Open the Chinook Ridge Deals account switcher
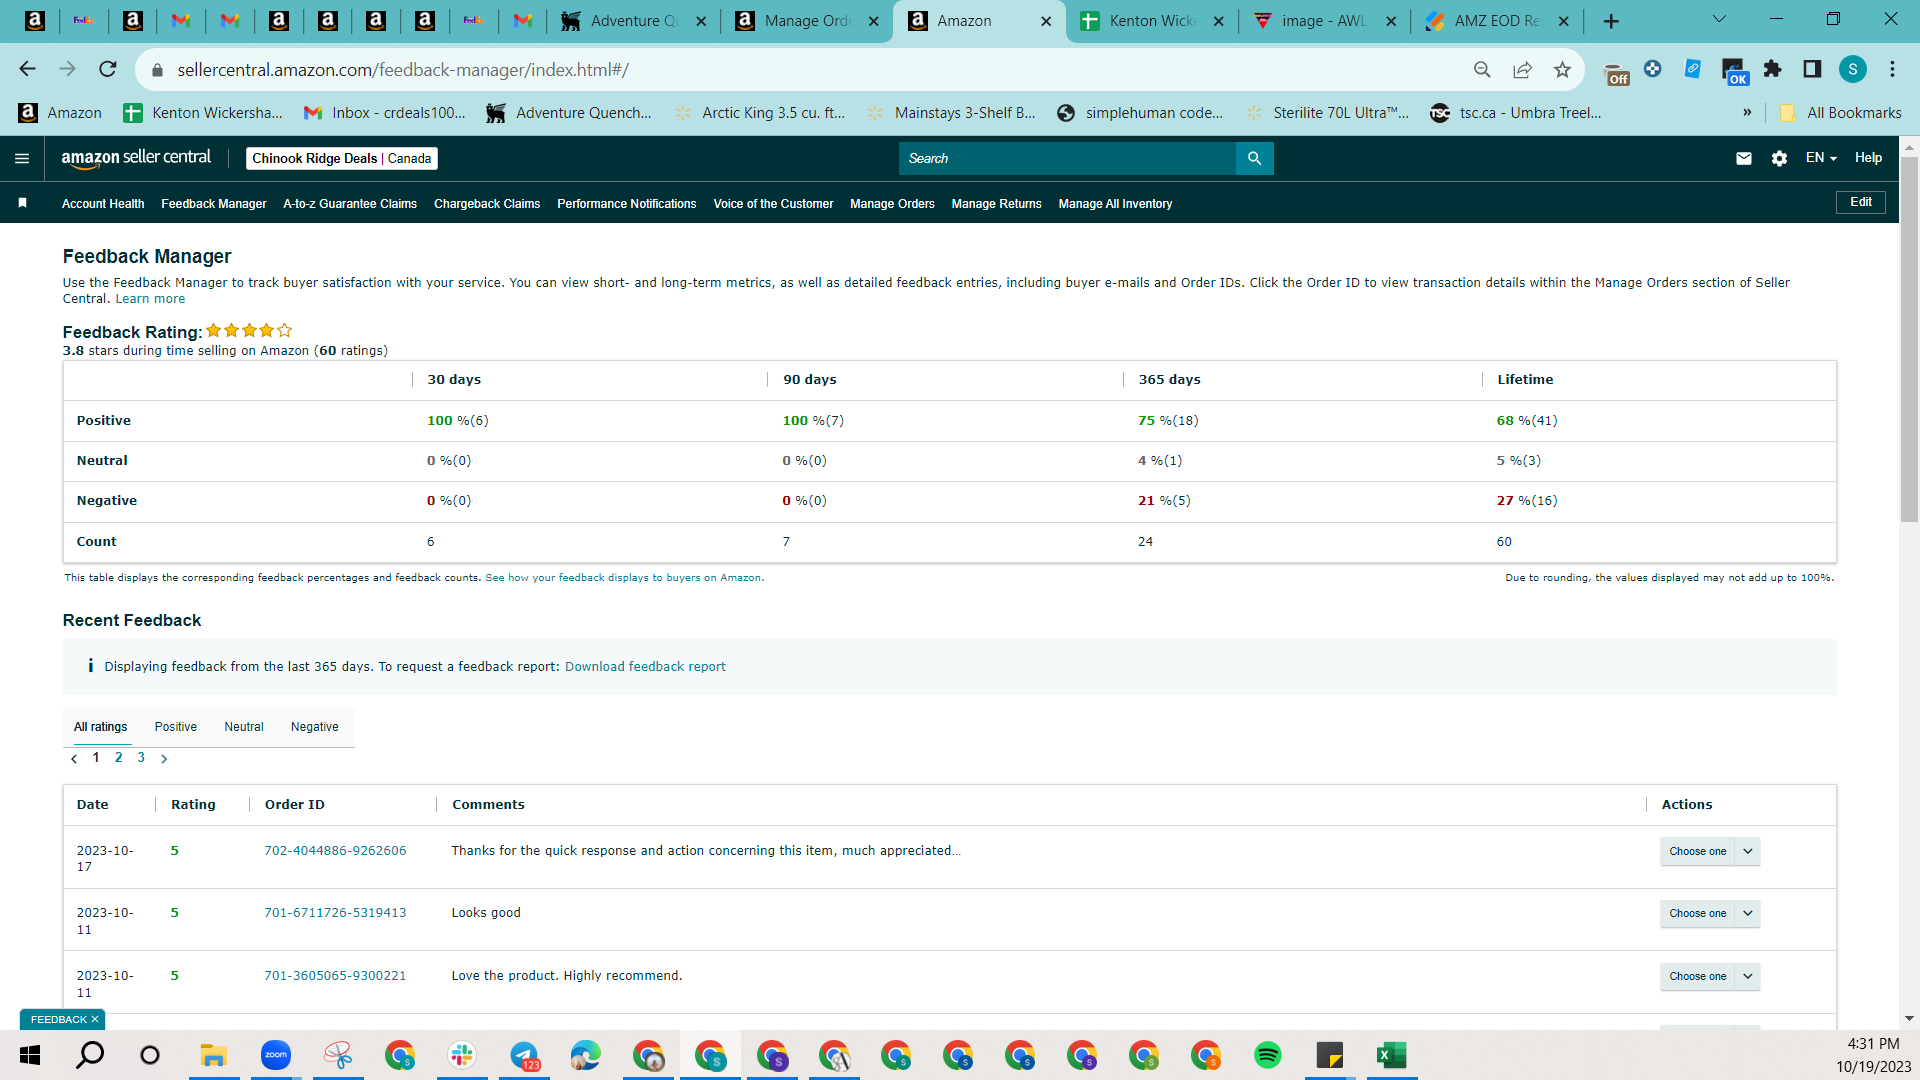This screenshot has width=1920, height=1080. click(x=342, y=158)
